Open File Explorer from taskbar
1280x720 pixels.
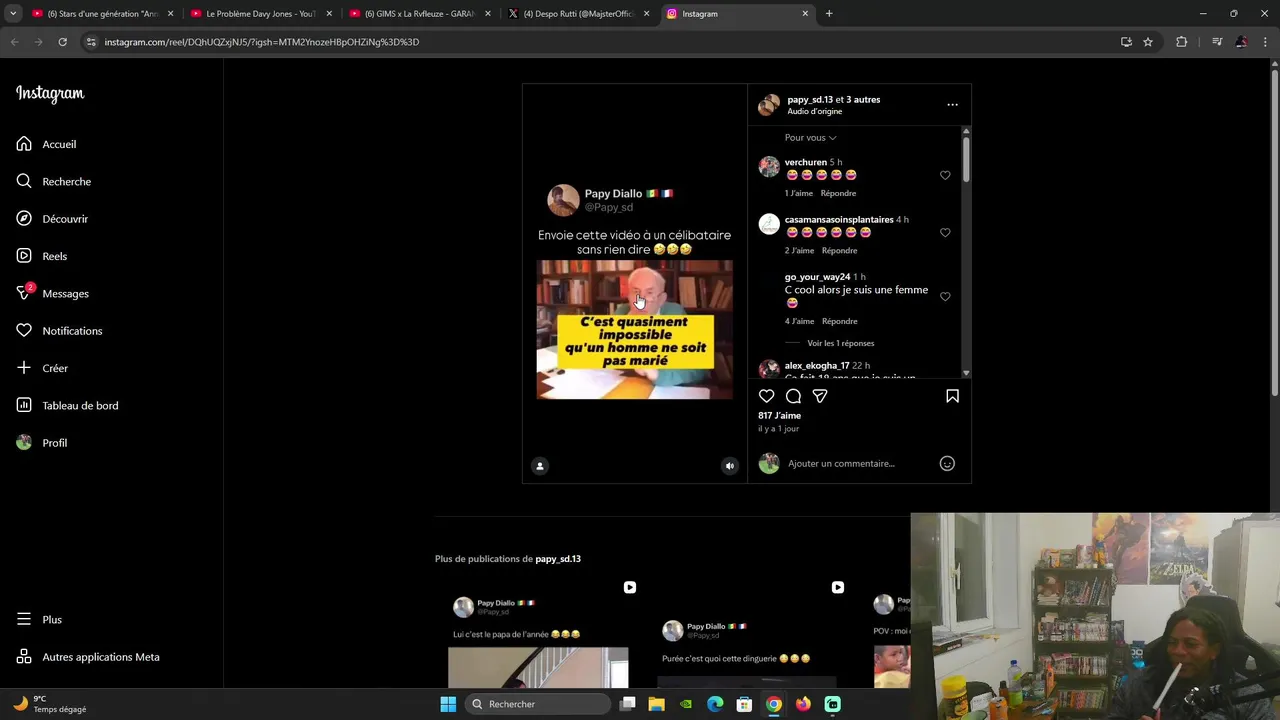656,704
